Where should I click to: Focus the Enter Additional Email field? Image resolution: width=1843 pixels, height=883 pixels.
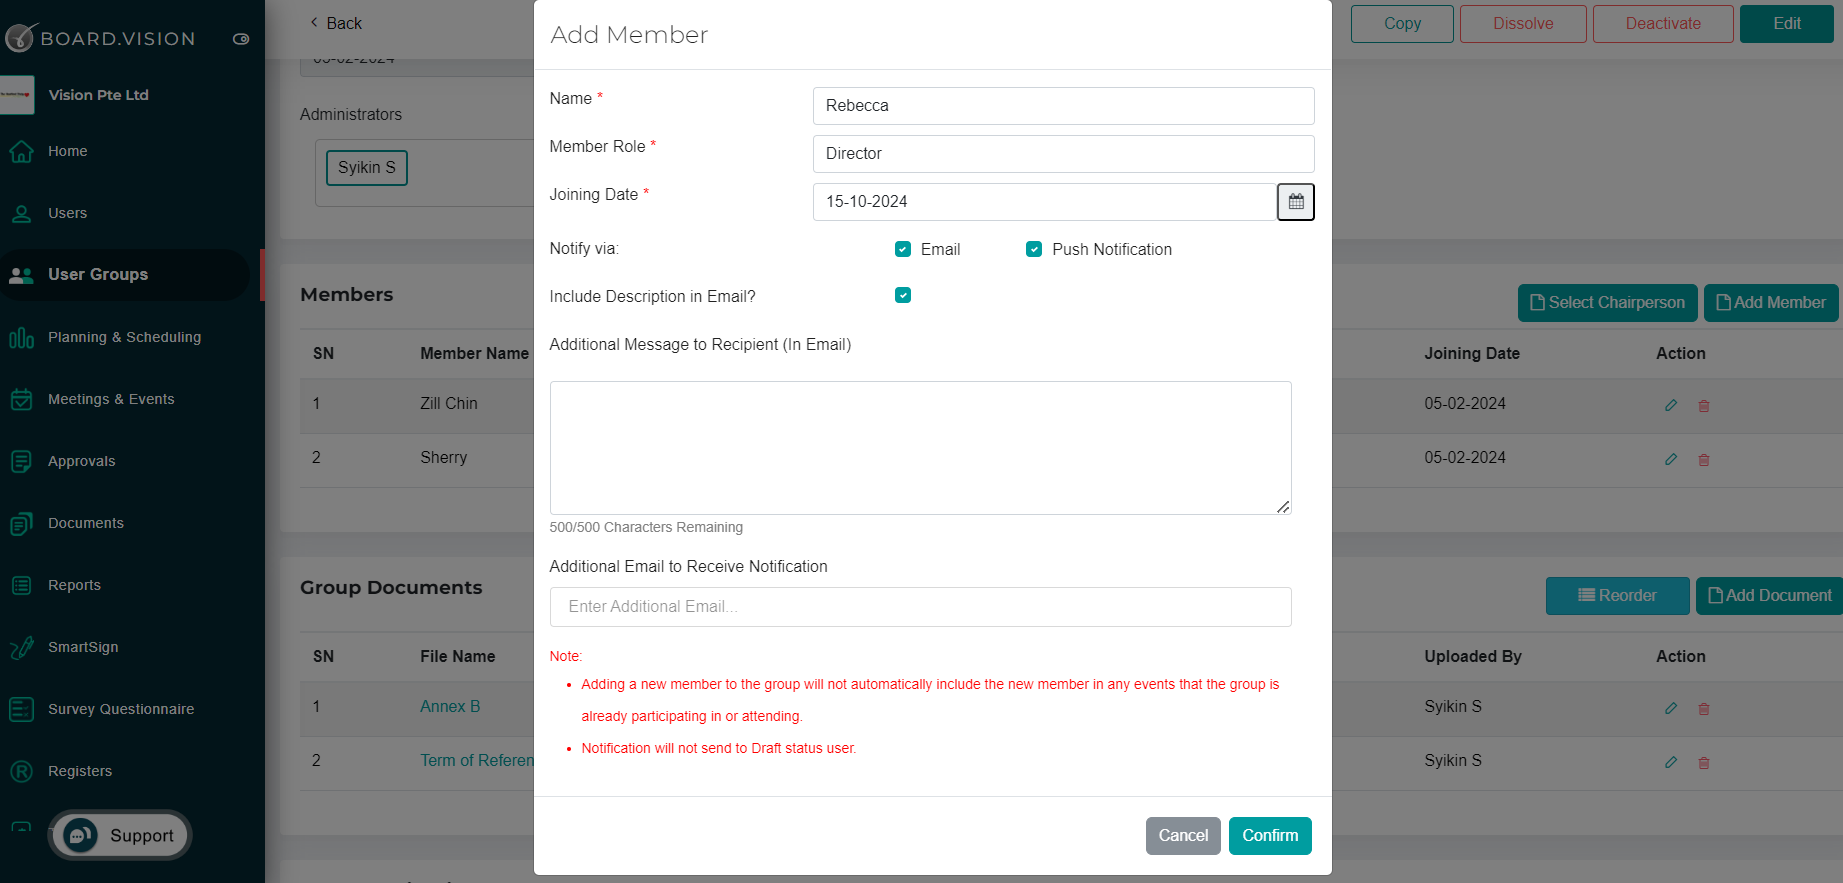(920, 607)
